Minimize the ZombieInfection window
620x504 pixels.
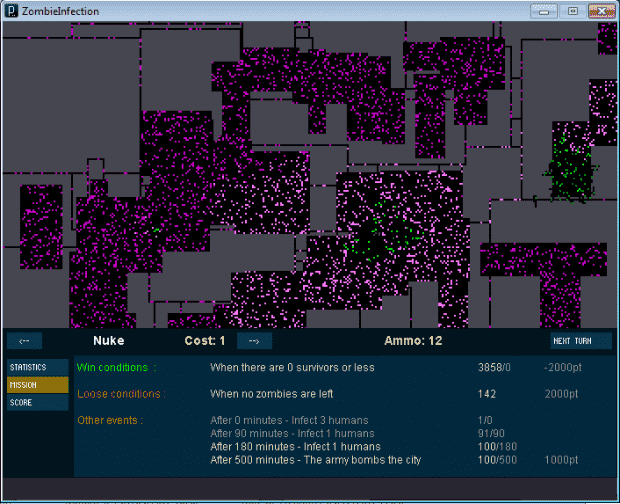coord(546,11)
